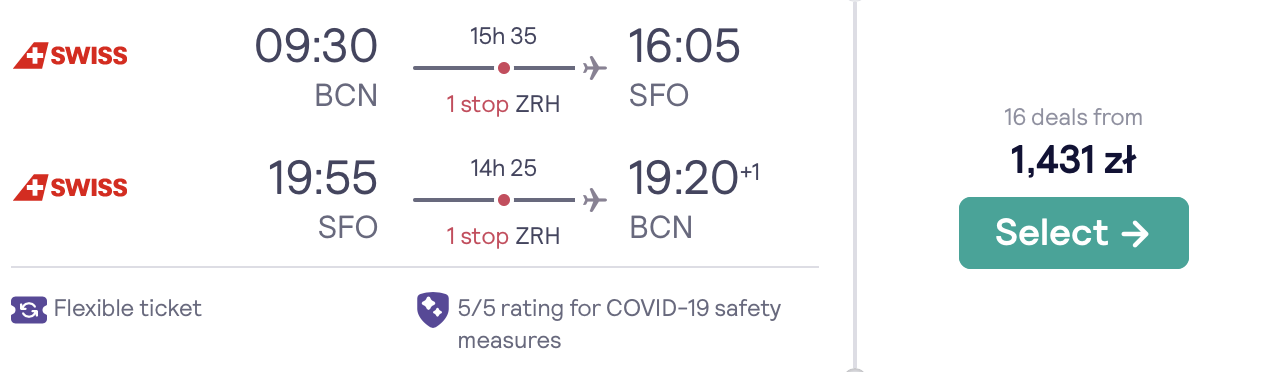Click the red stop dot on outbound line
Viewport: 1264px width, 372px height.
[x=504, y=68]
